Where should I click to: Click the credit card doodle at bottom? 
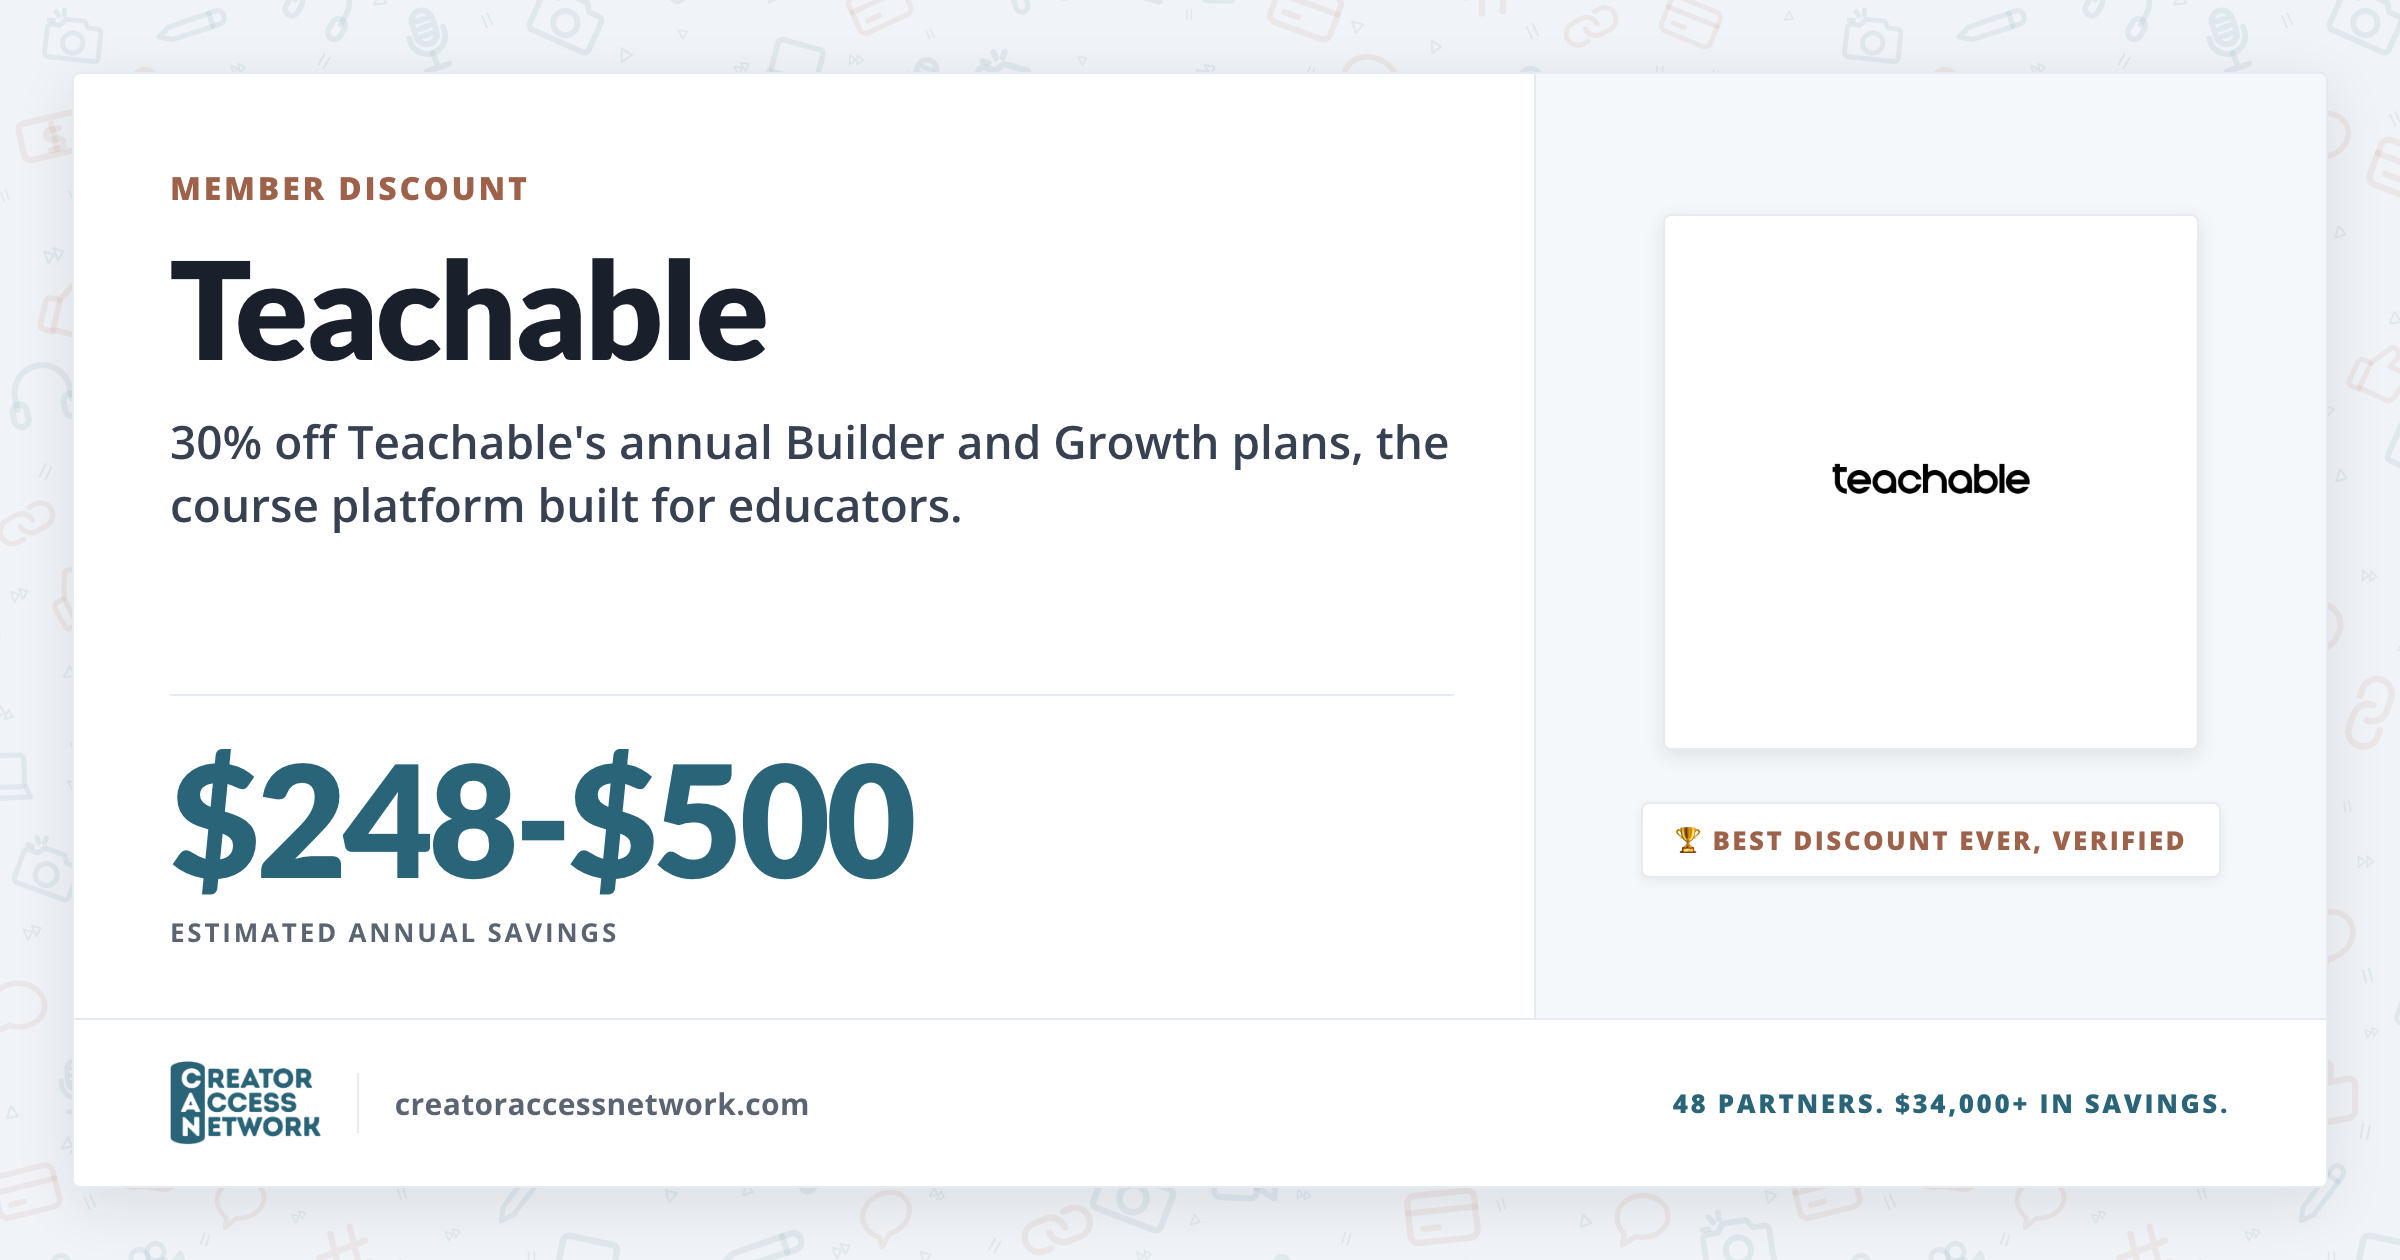click(x=1441, y=1217)
